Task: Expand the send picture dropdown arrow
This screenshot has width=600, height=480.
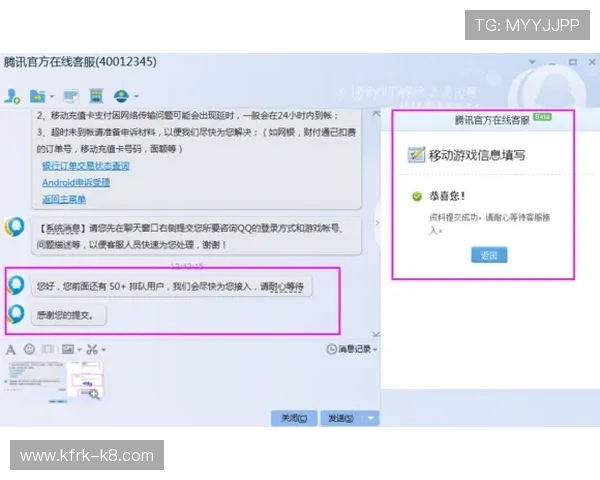Action: (x=79, y=350)
